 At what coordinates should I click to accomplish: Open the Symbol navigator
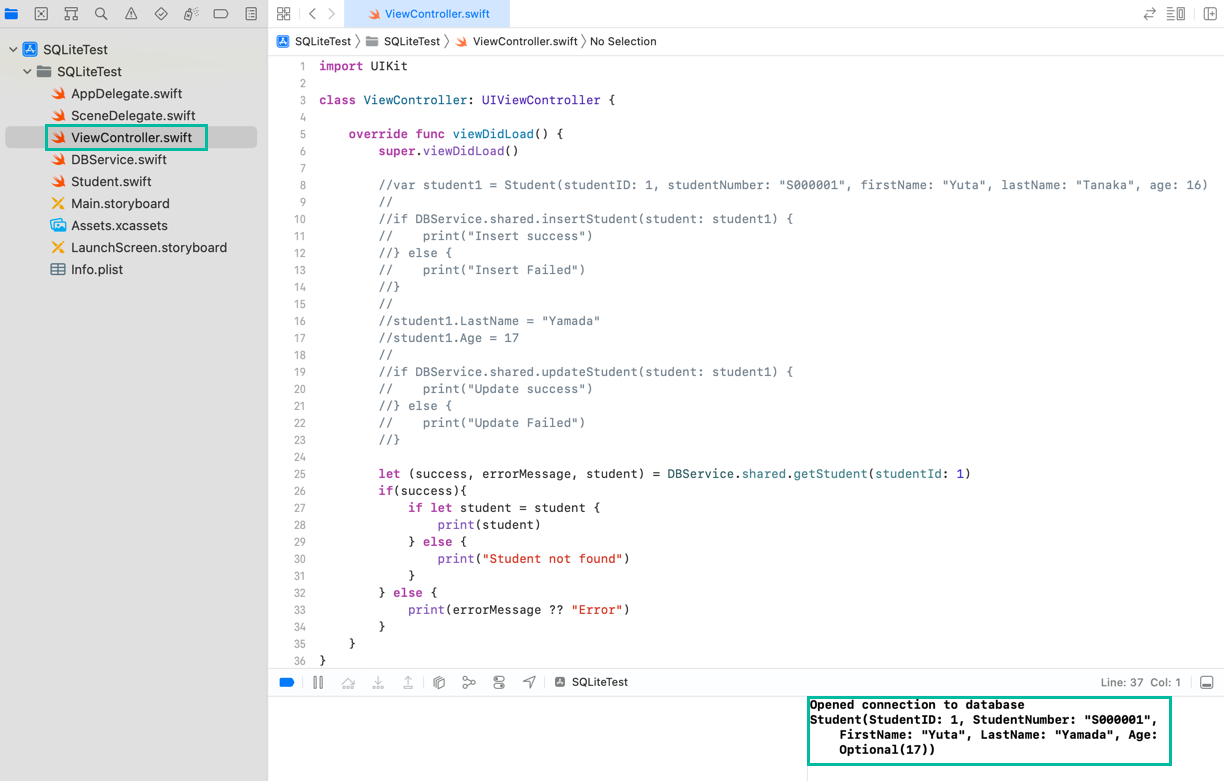point(71,14)
